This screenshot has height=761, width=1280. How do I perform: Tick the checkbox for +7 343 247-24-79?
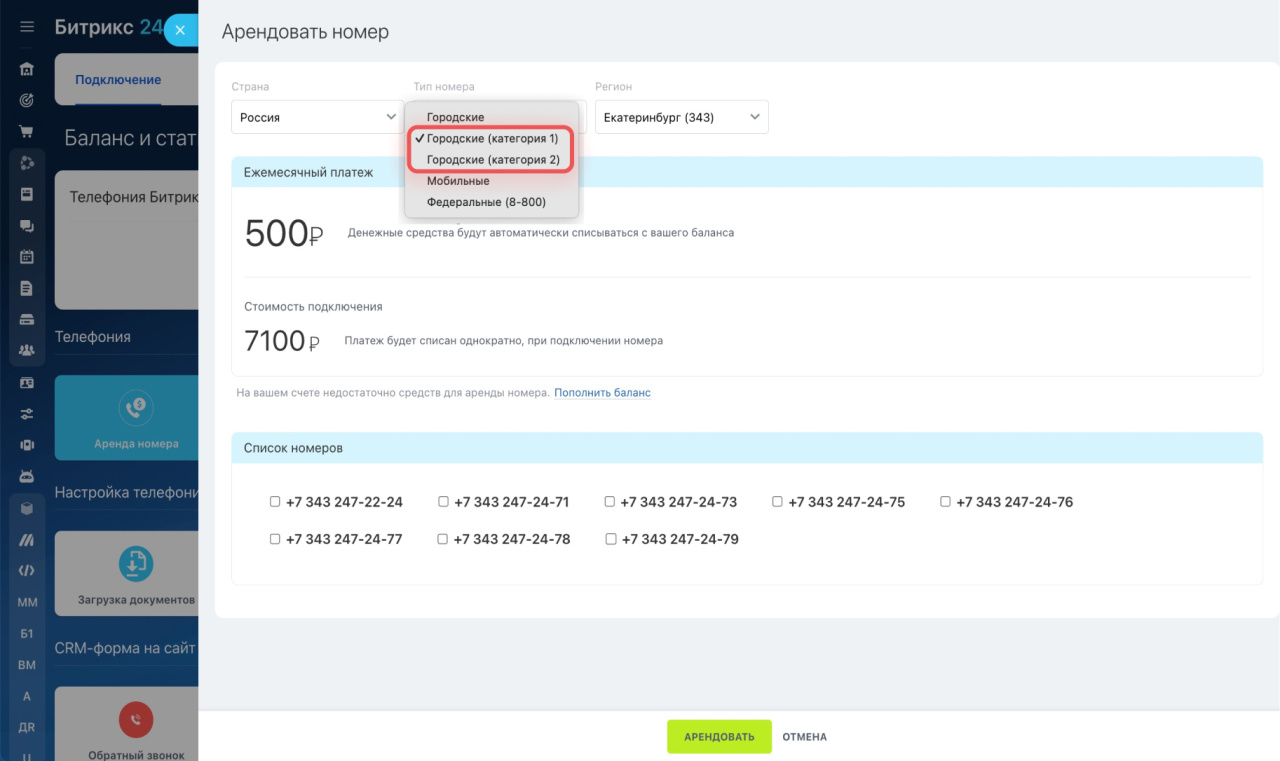click(x=610, y=539)
